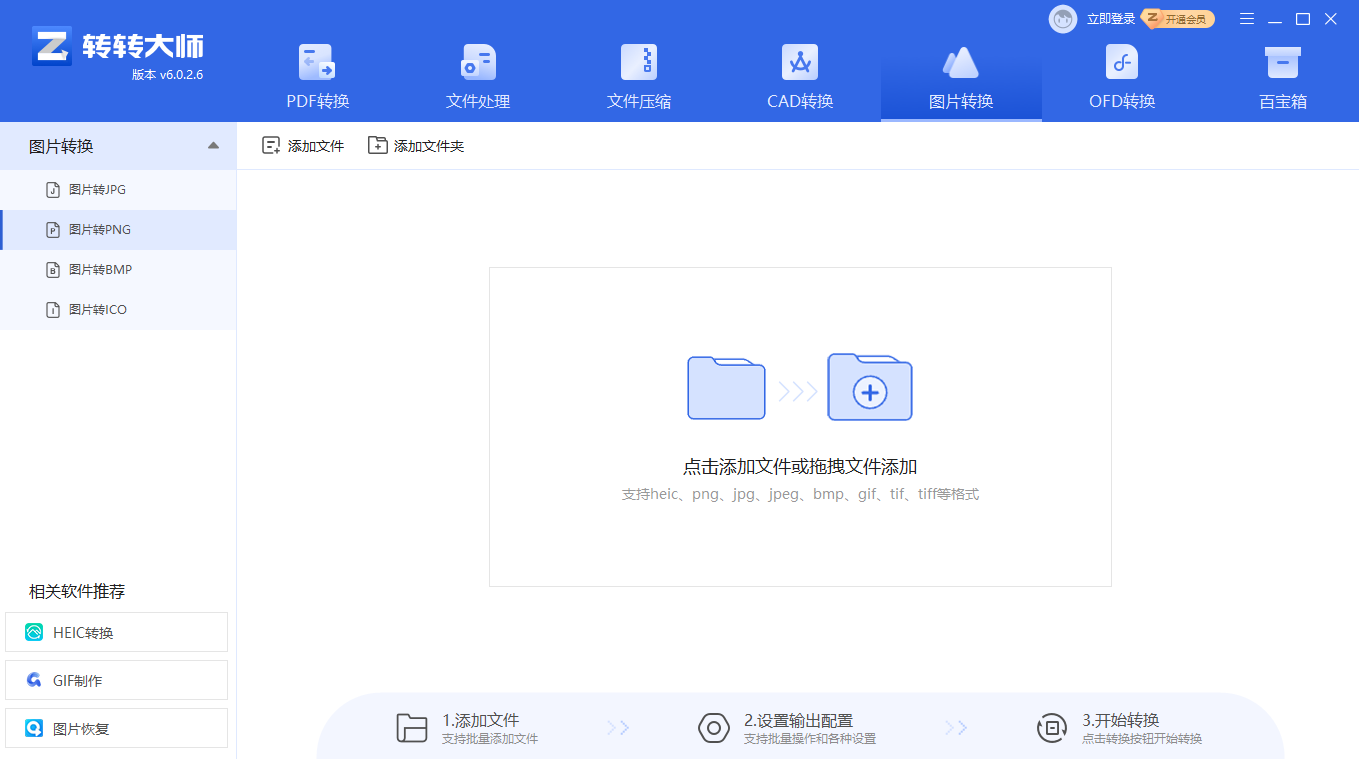Image resolution: width=1359 pixels, height=759 pixels.
Task: Select 图片转JPG in the sidebar
Action: [97, 190]
